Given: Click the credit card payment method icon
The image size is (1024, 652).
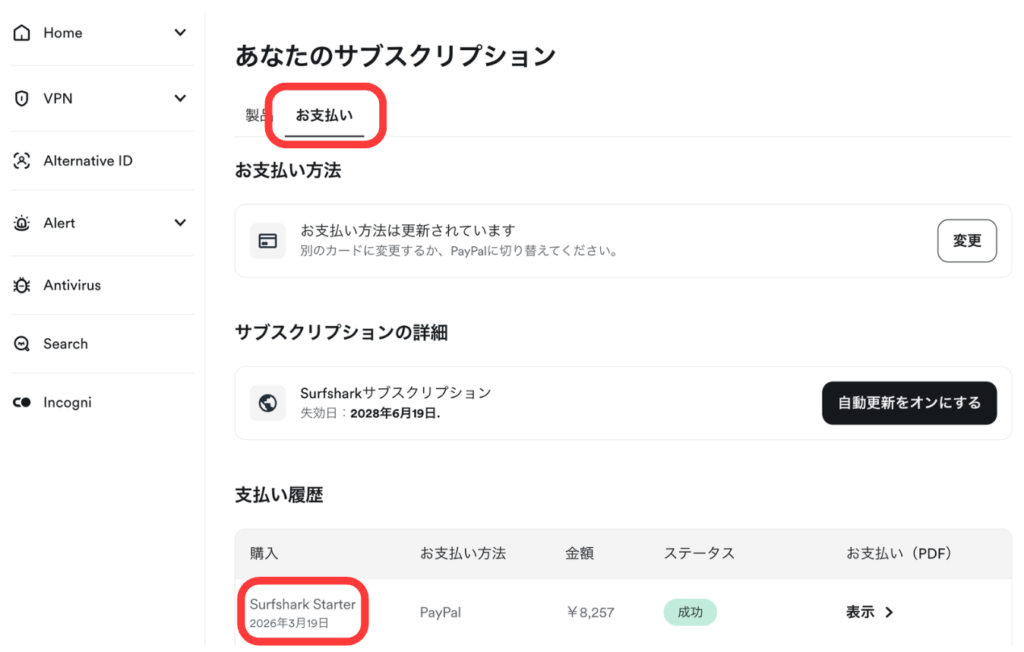Looking at the screenshot, I should (x=267, y=241).
